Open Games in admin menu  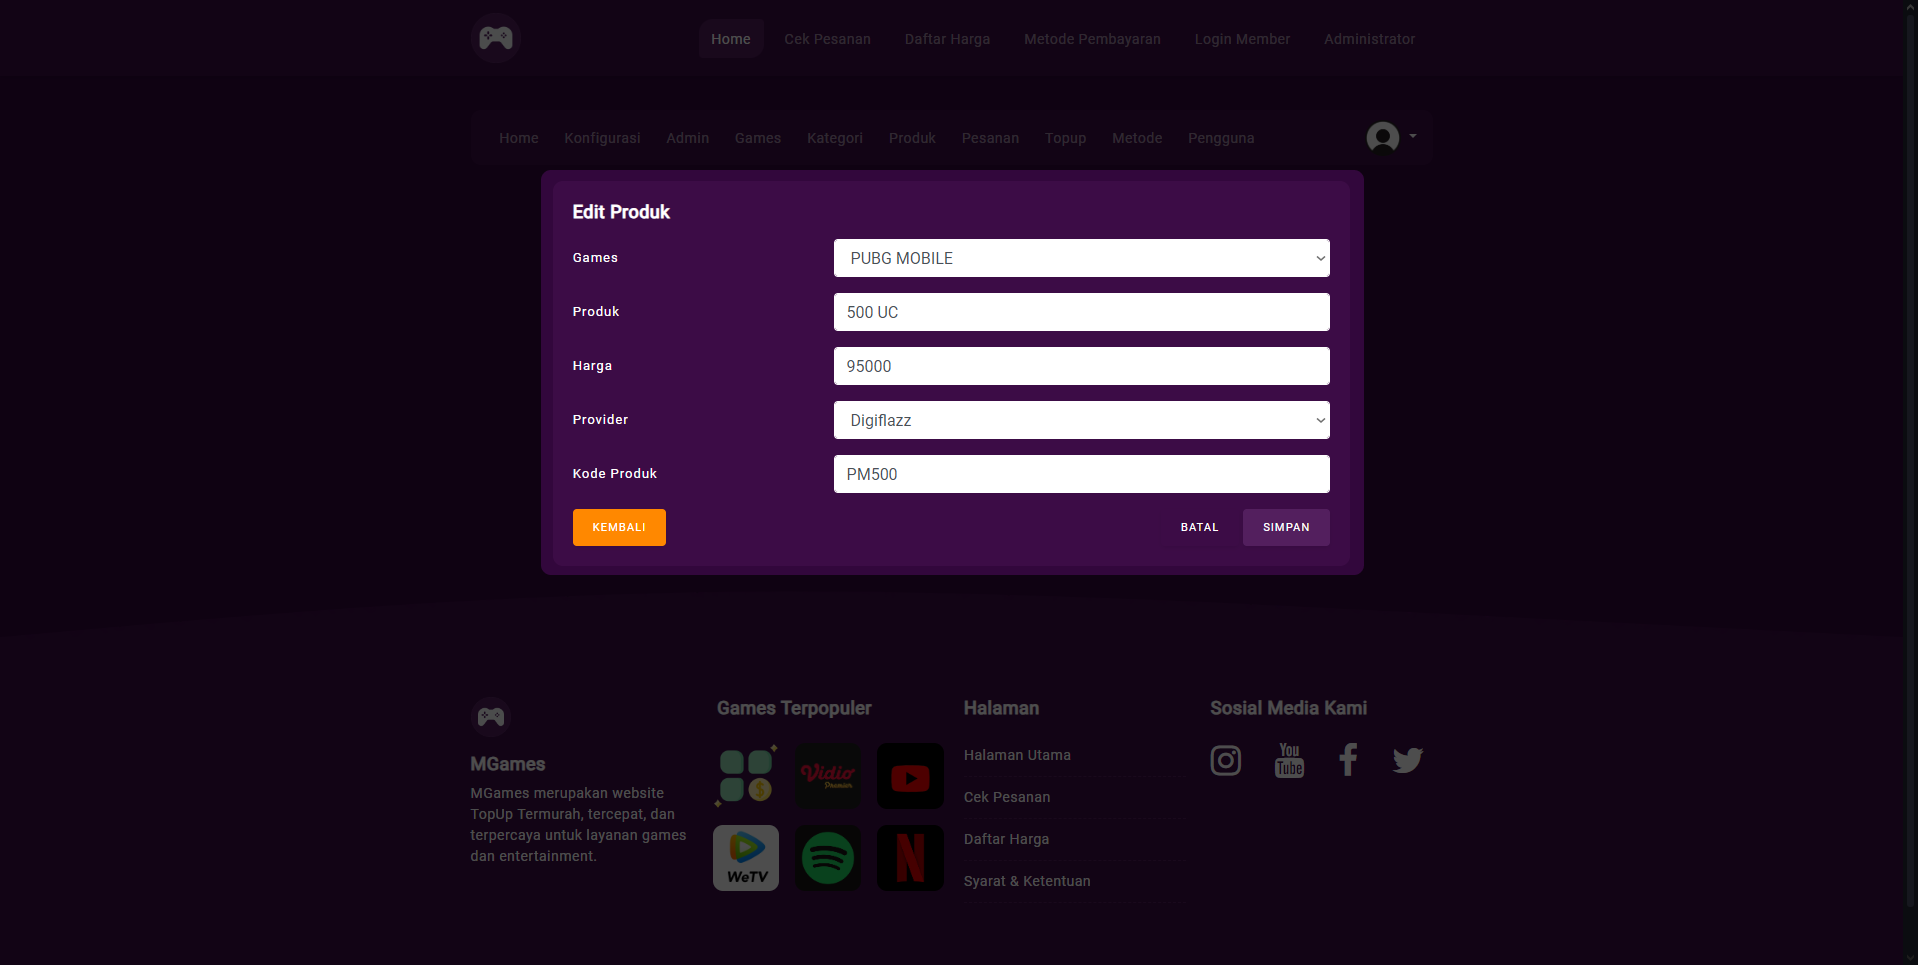[x=758, y=138]
